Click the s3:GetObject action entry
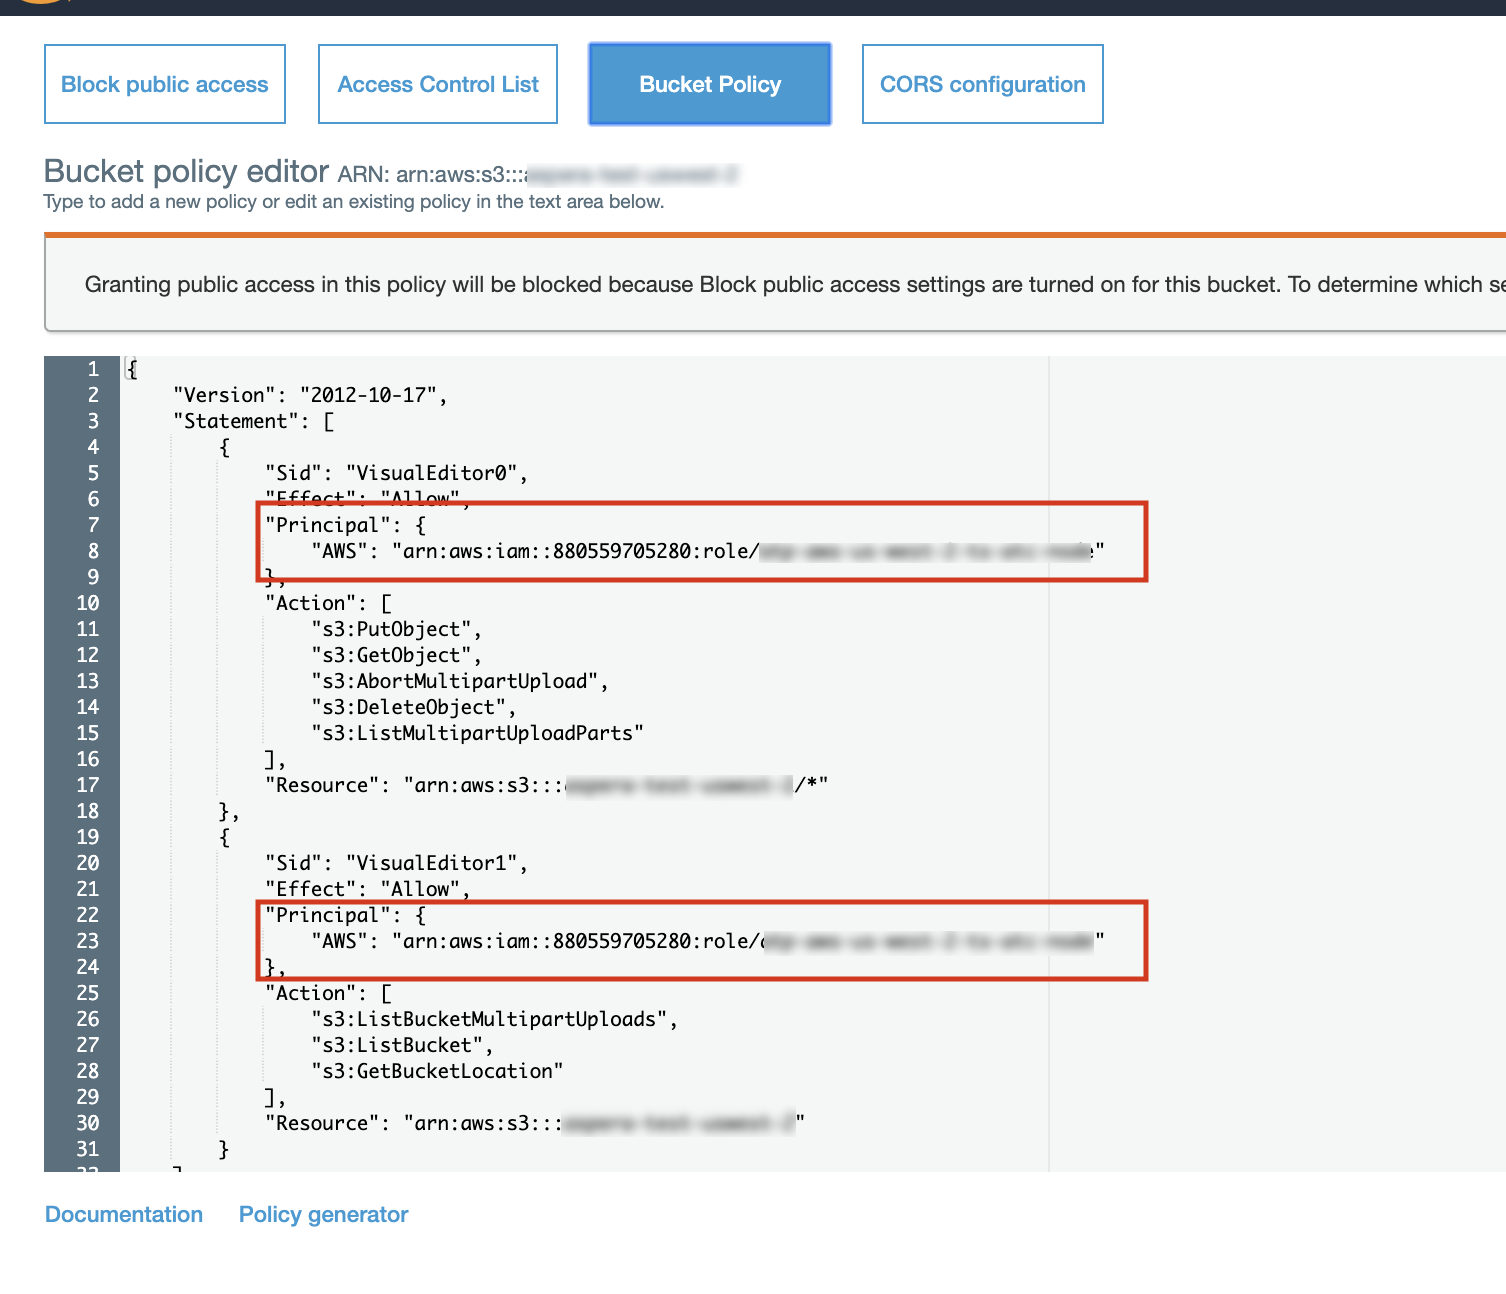 (x=396, y=655)
